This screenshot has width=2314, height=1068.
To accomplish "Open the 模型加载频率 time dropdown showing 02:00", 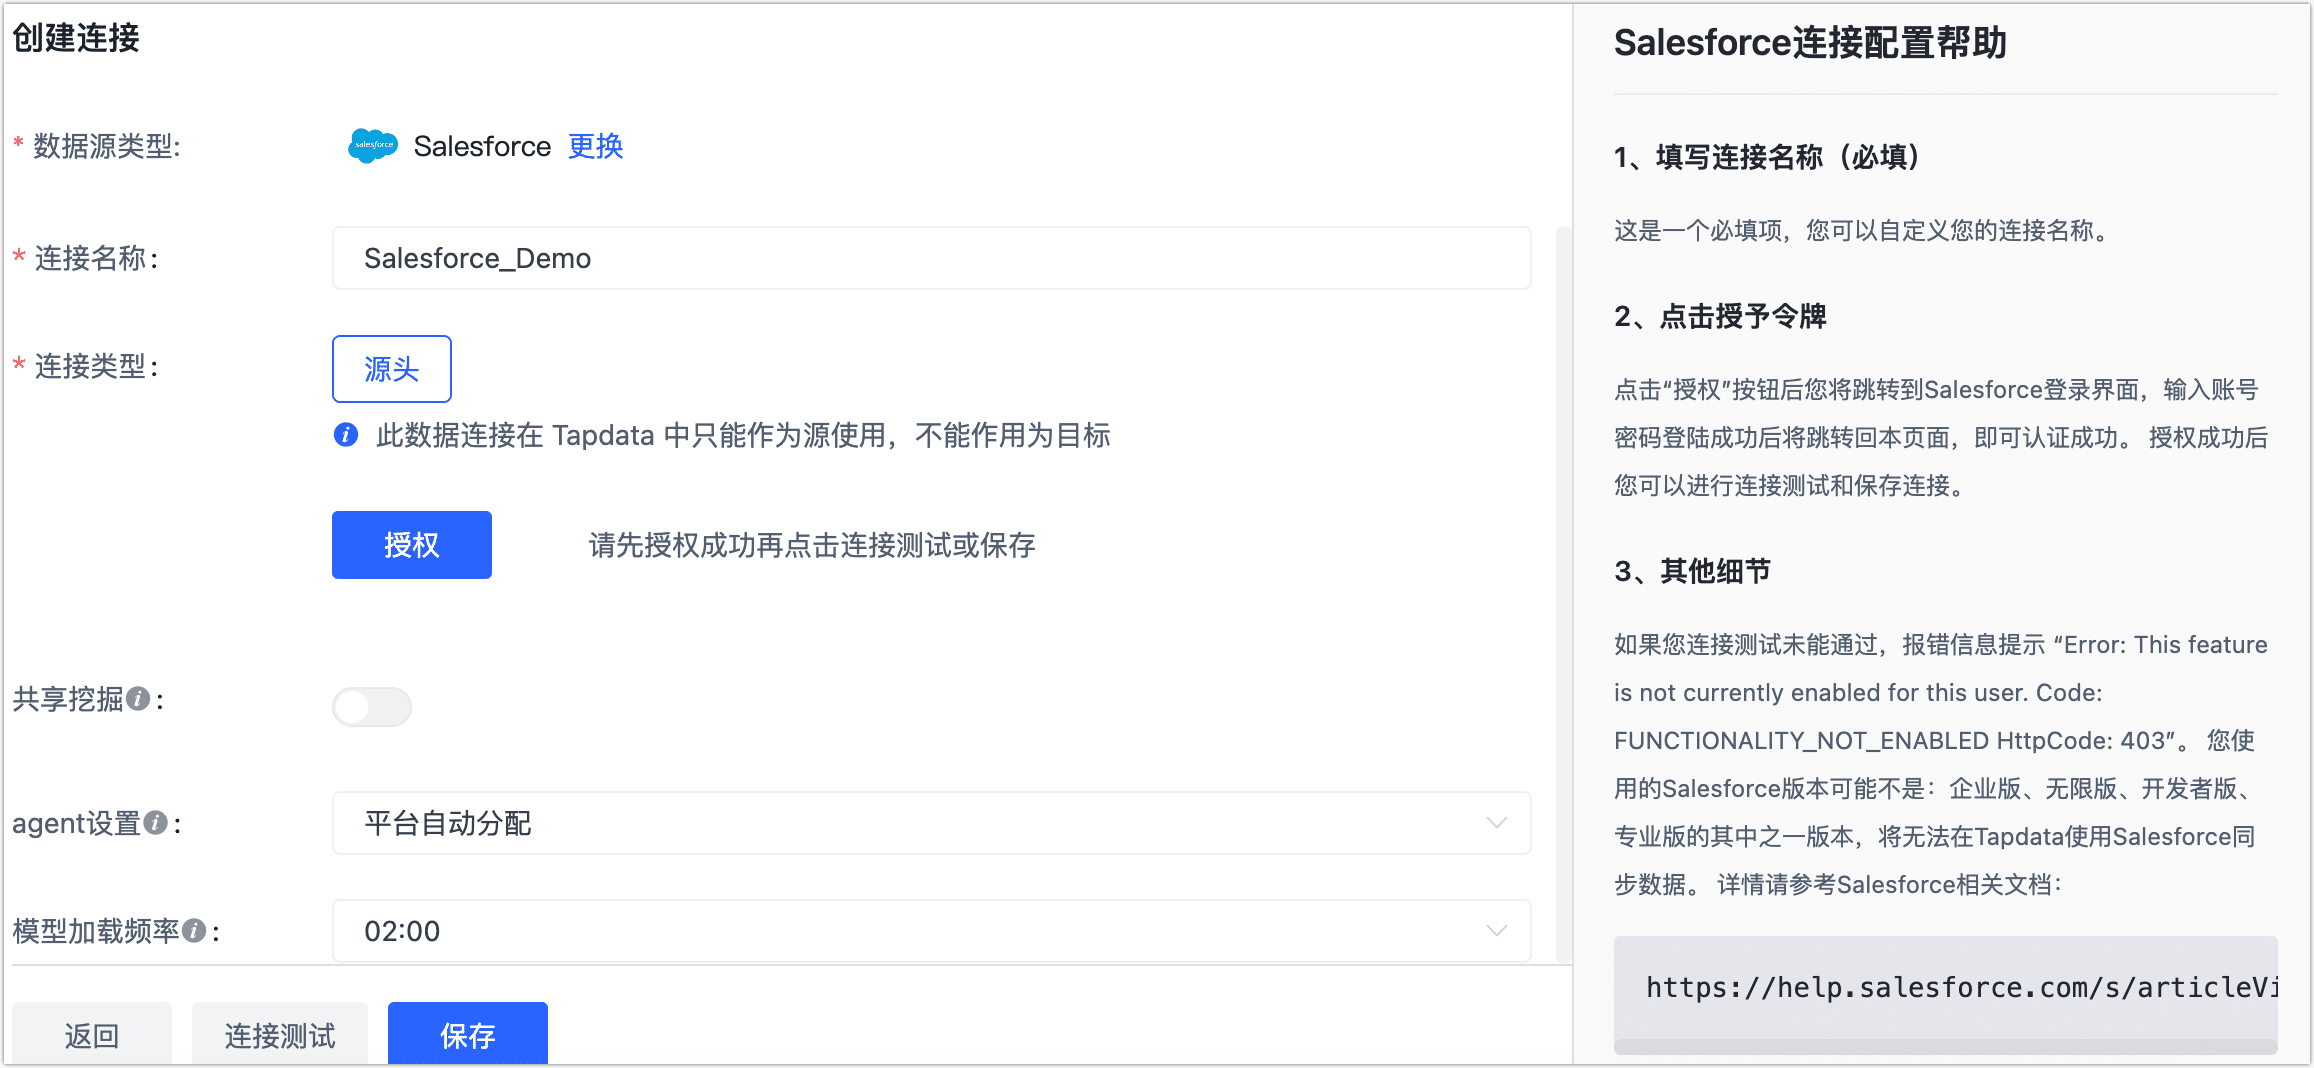I will [930, 931].
